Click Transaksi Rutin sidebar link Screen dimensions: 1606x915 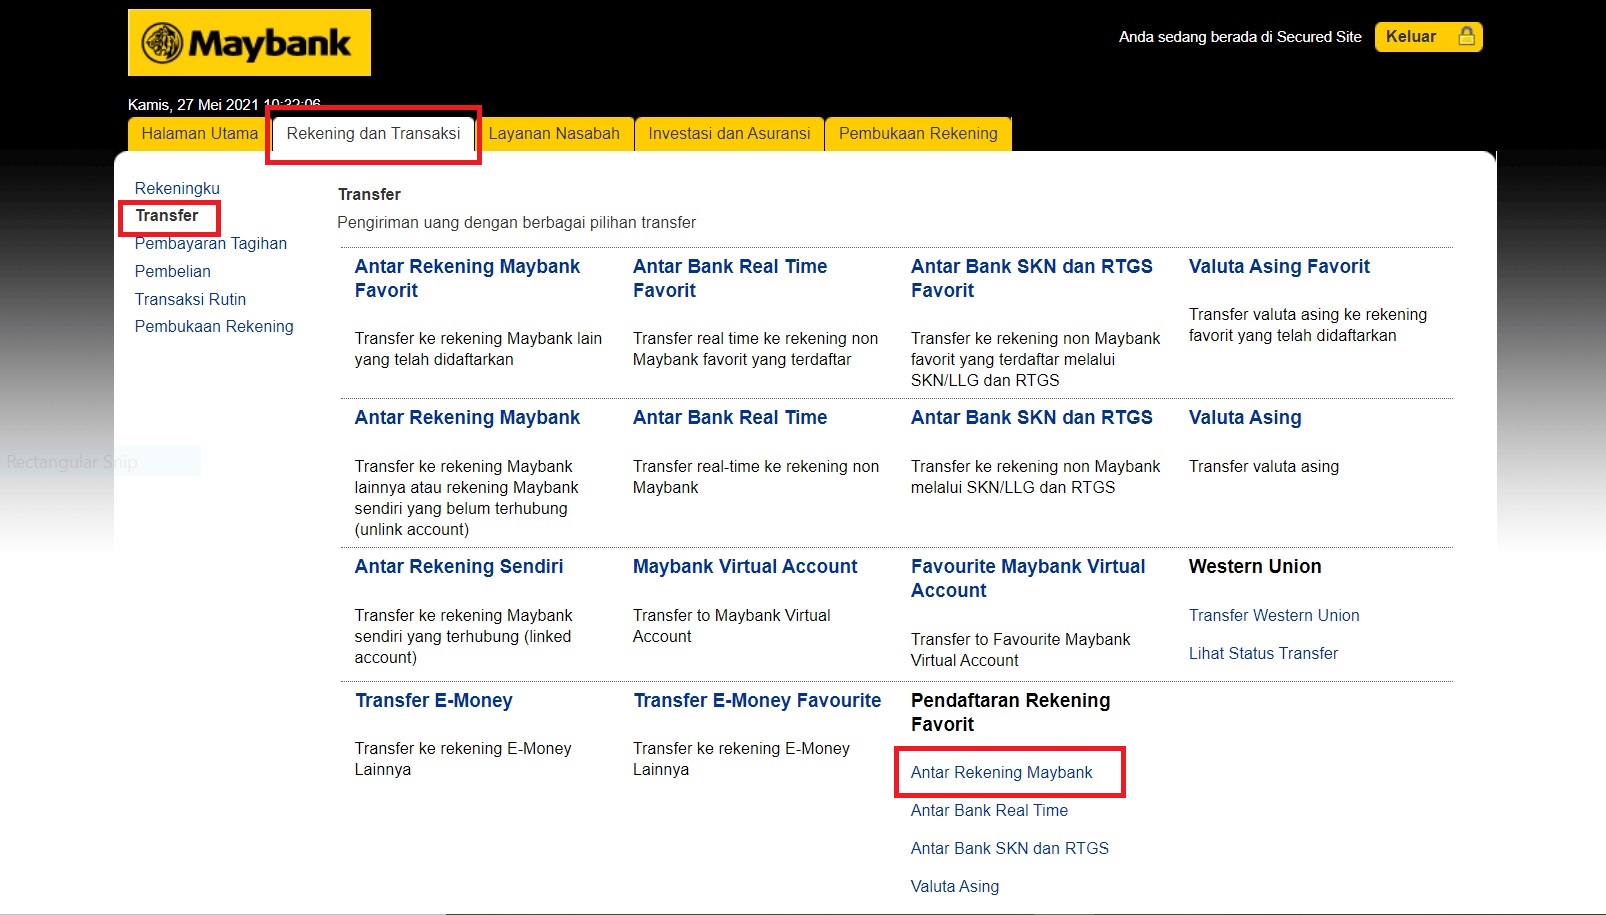[x=190, y=299]
